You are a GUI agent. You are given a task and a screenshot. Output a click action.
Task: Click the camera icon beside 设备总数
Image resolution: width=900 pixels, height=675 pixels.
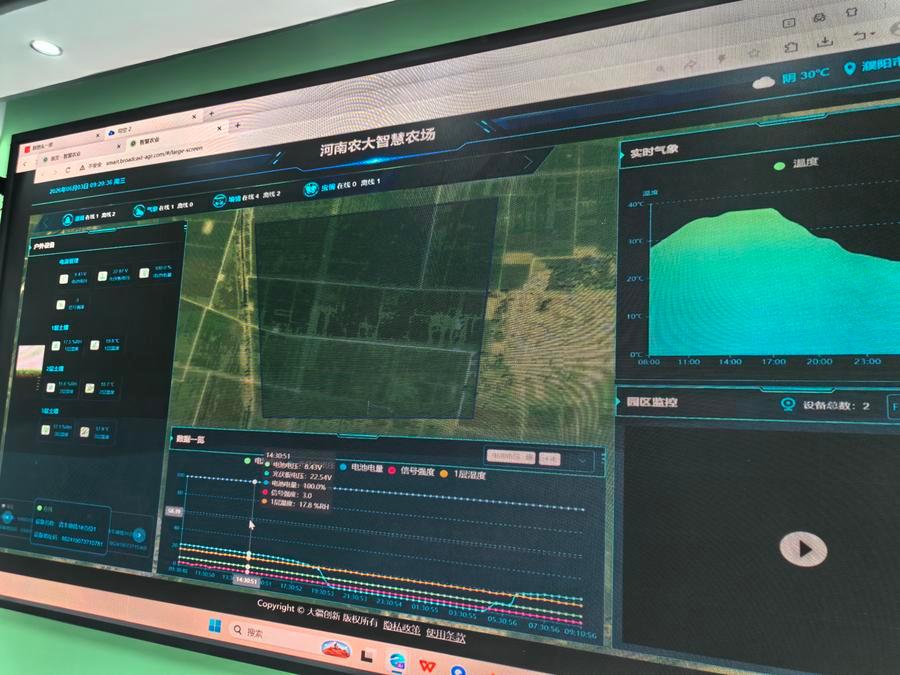[788, 404]
